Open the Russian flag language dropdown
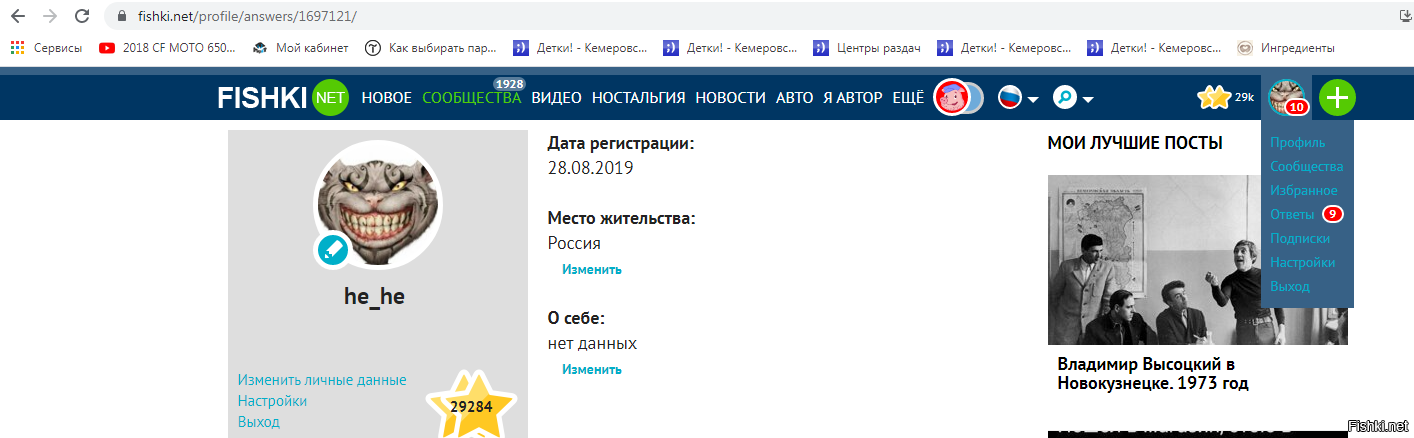The width and height of the screenshot is (1414, 438). pos(1019,98)
